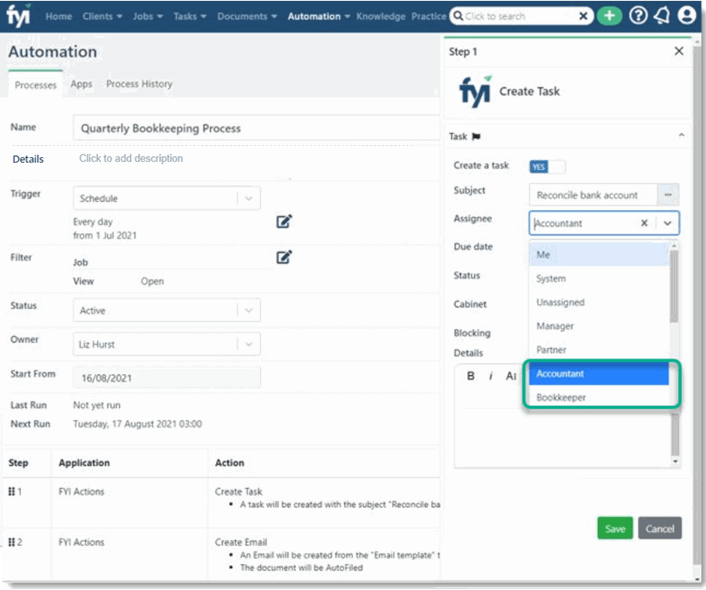706x590 pixels.
Task: Click the Subject field ellipsis button
Action: pyautogui.click(x=668, y=195)
